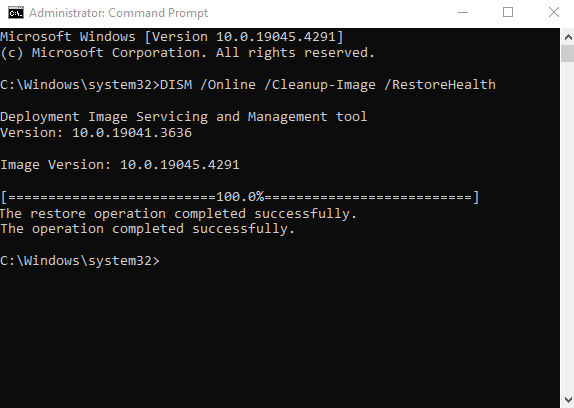Image resolution: width=574 pixels, height=408 pixels.
Task: Click the empty scrollbar track below thumb
Action: [567, 226]
